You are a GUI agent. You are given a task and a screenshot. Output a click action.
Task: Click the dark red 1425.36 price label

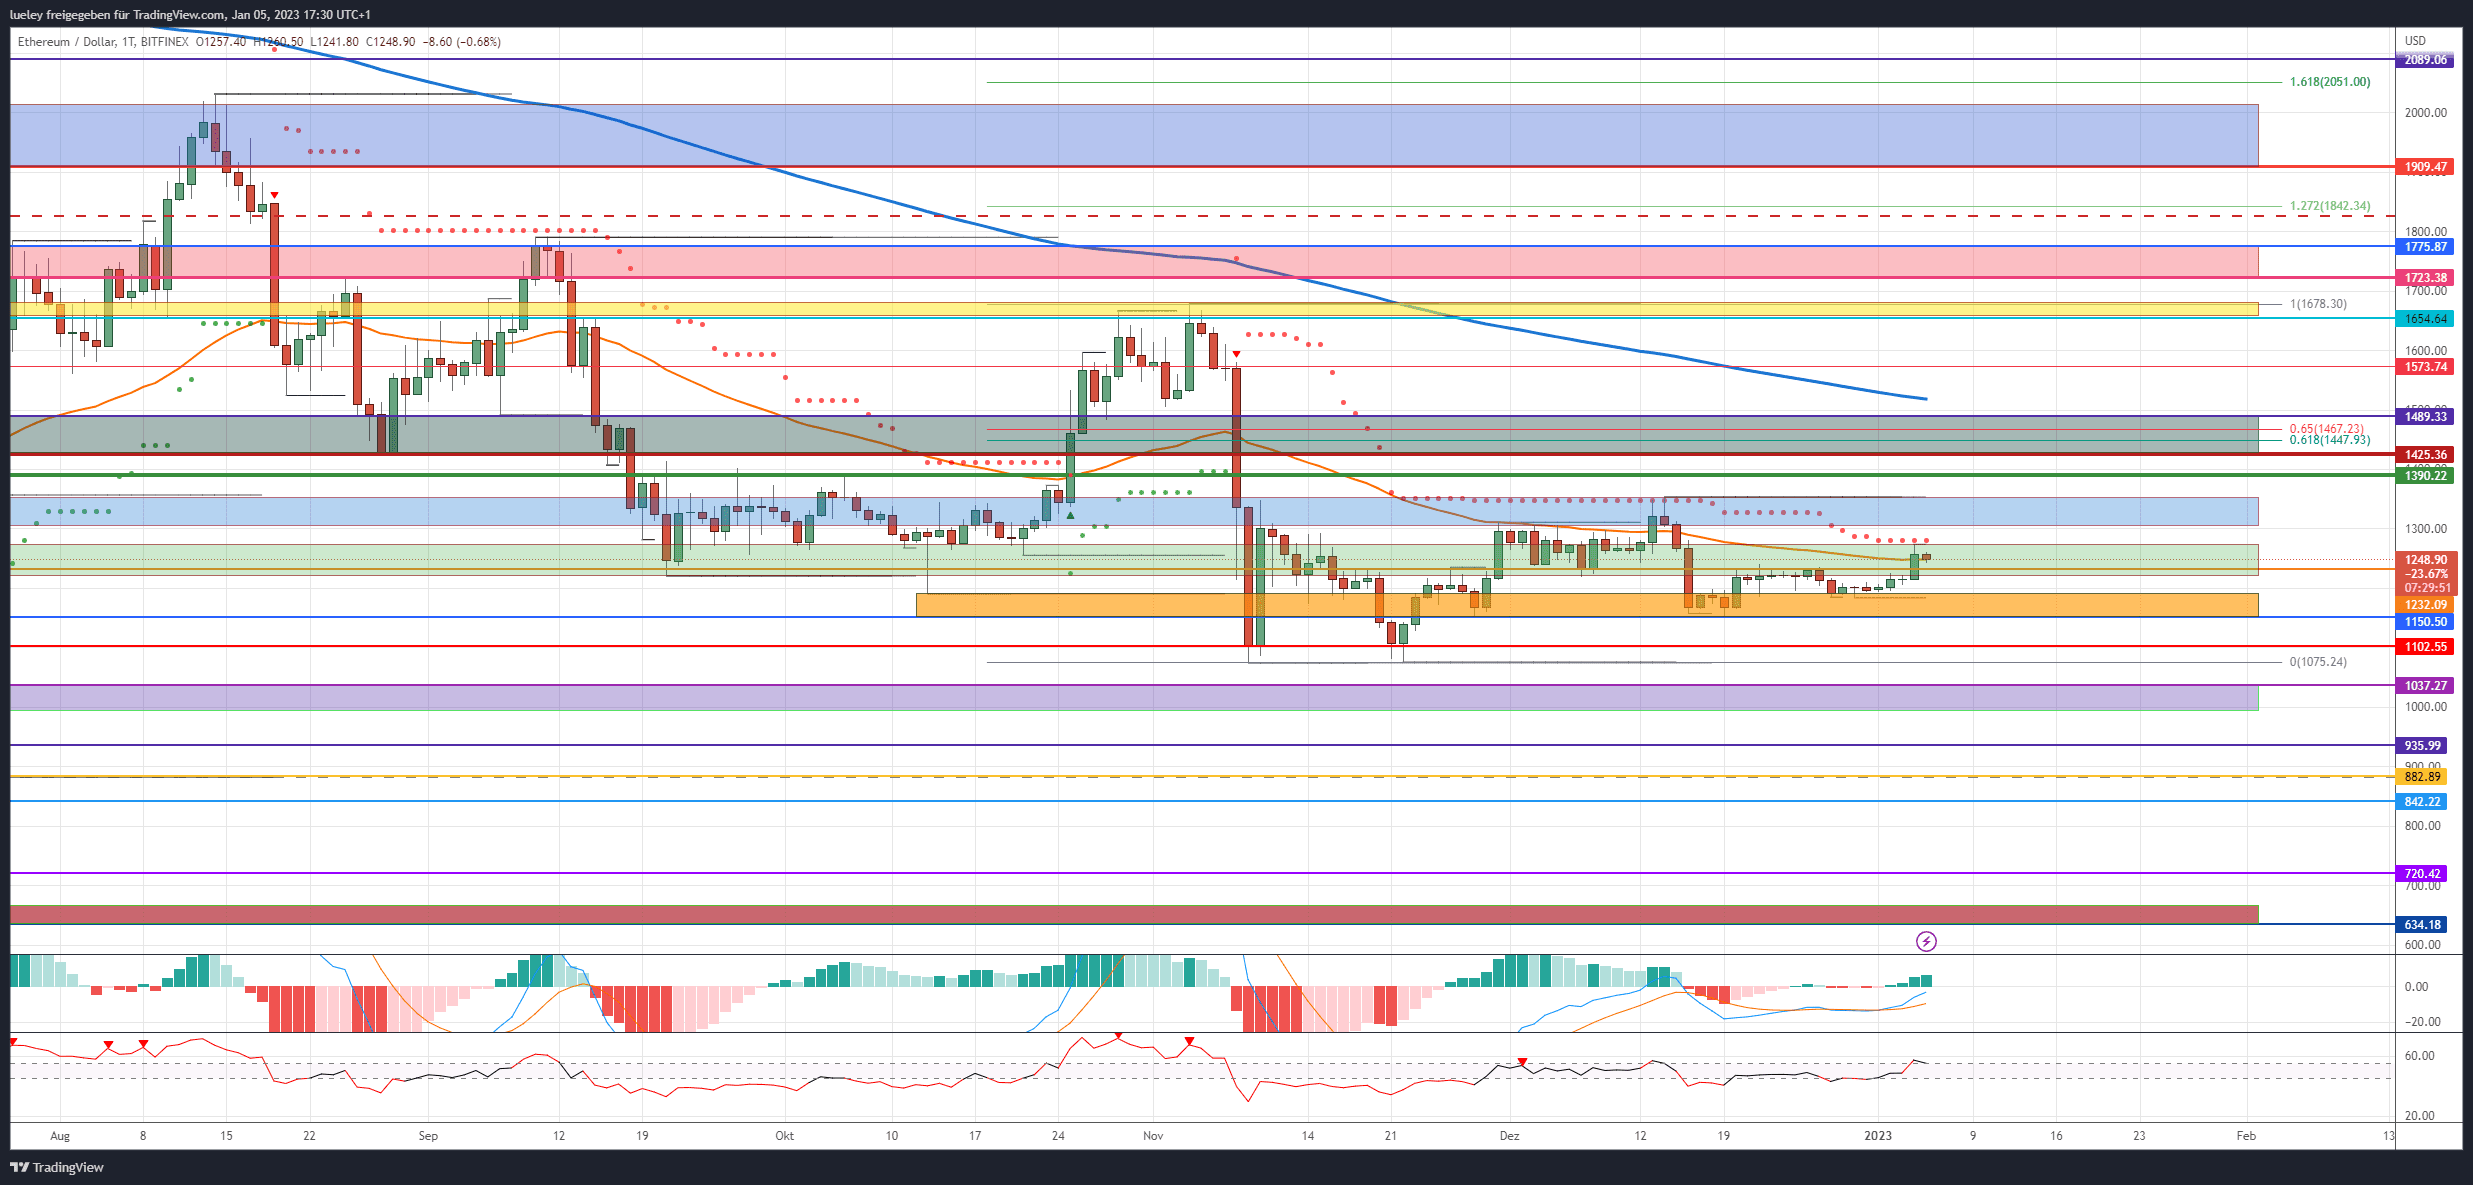[2425, 455]
